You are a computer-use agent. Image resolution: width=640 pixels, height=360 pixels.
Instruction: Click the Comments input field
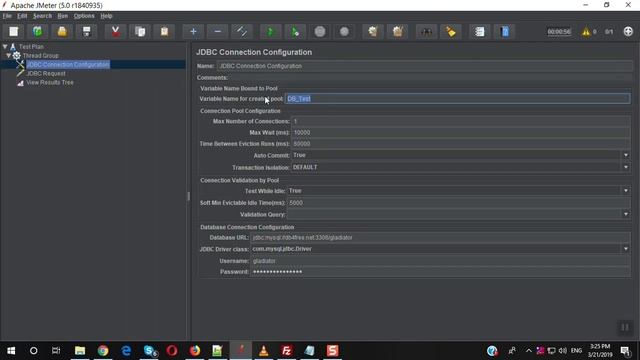[x=431, y=78]
